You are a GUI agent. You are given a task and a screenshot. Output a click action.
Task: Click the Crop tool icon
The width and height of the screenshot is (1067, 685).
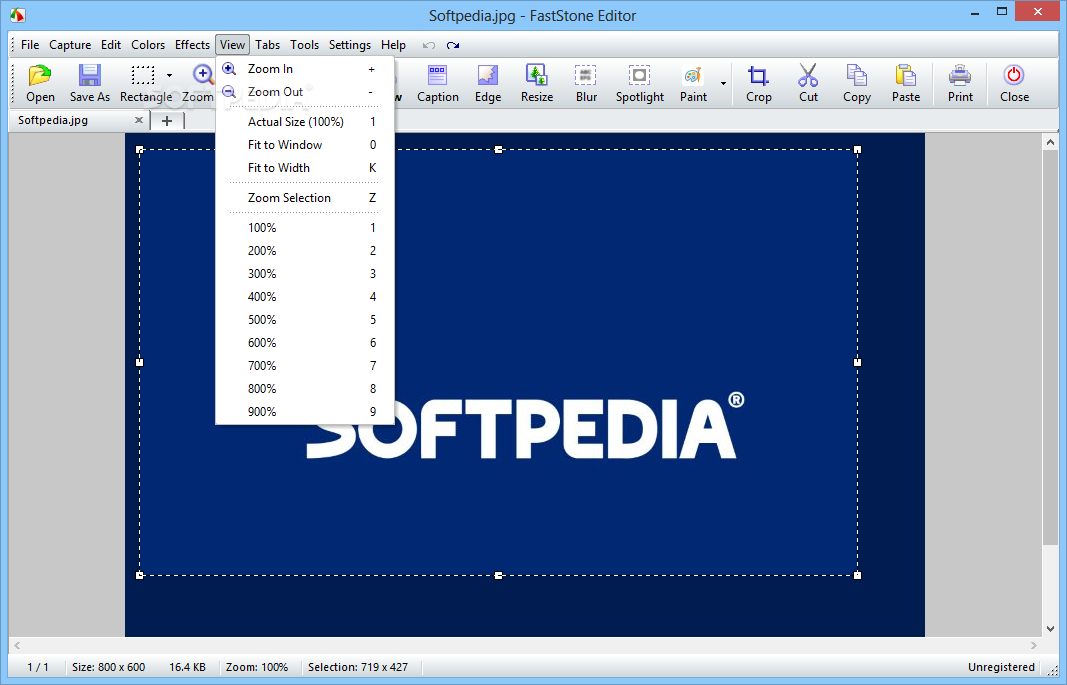point(758,75)
